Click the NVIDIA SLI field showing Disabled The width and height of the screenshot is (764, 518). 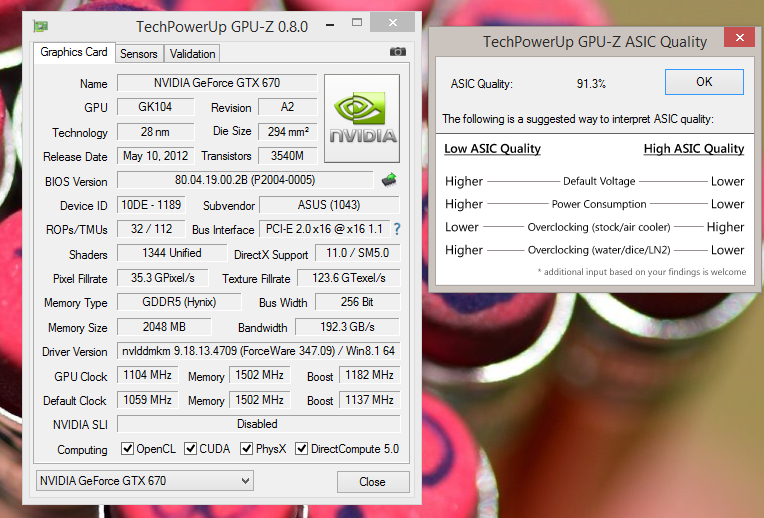[258, 424]
